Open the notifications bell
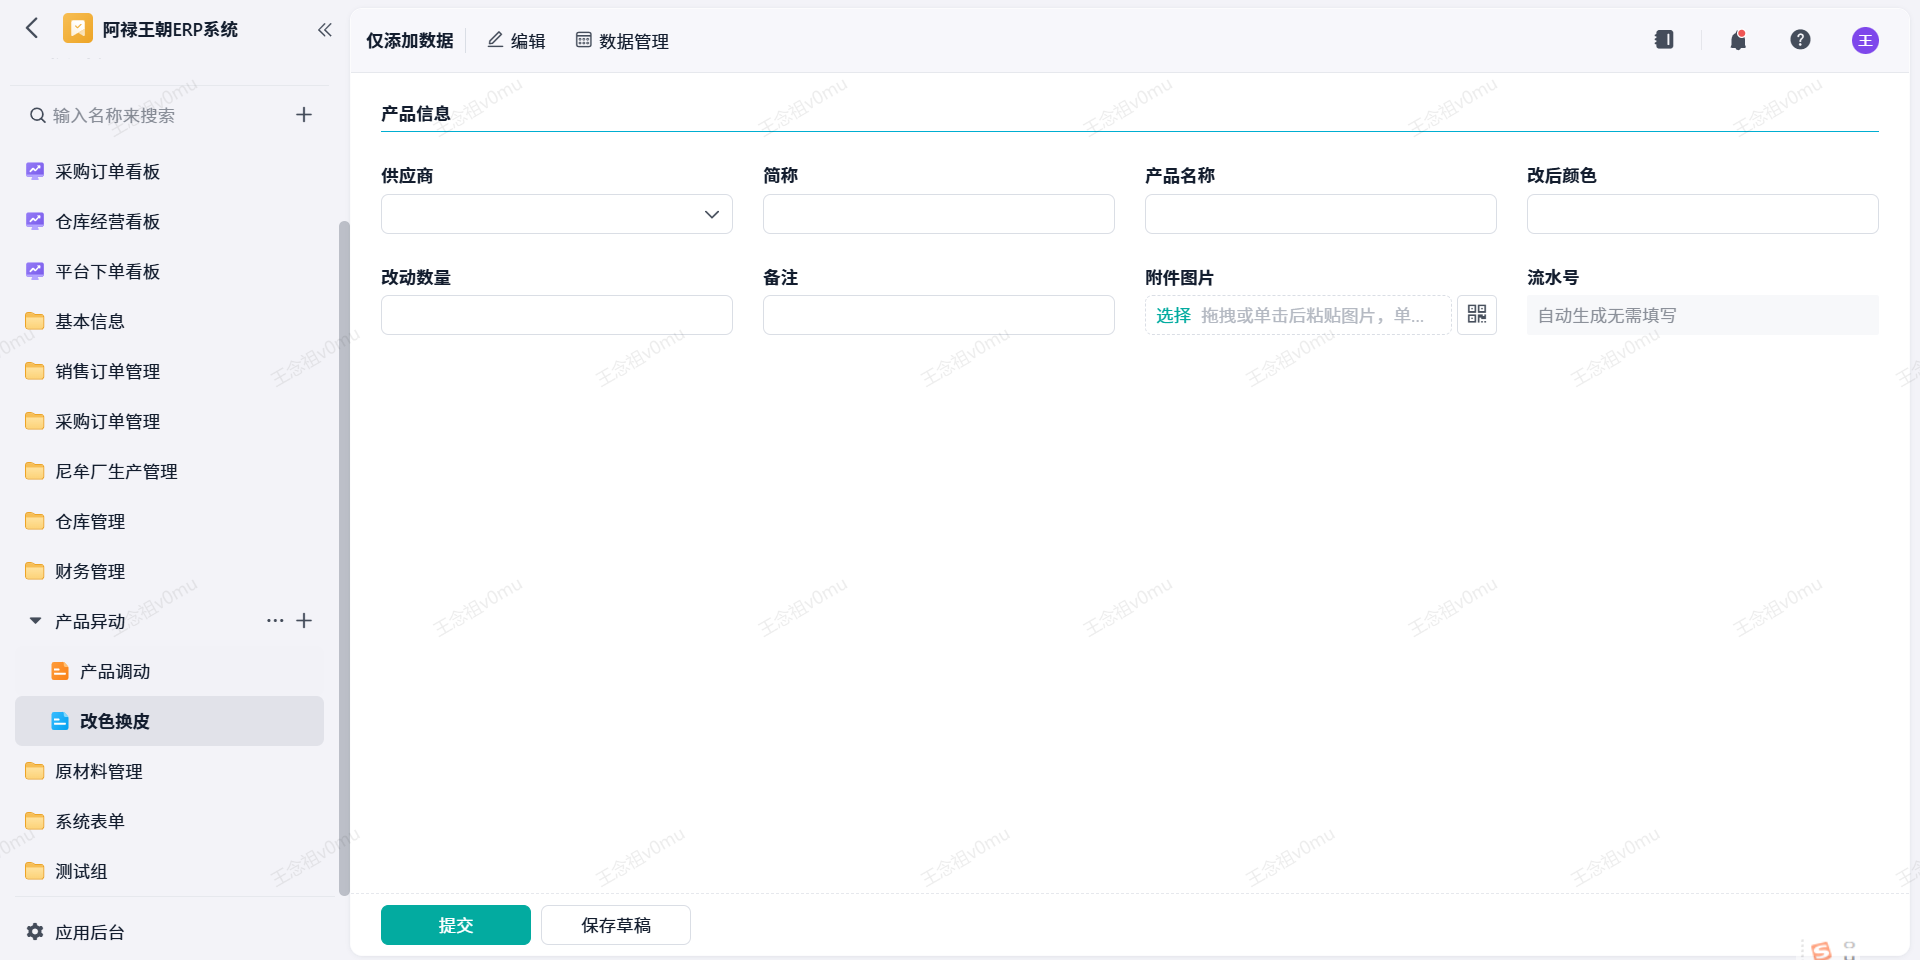 click(1738, 40)
